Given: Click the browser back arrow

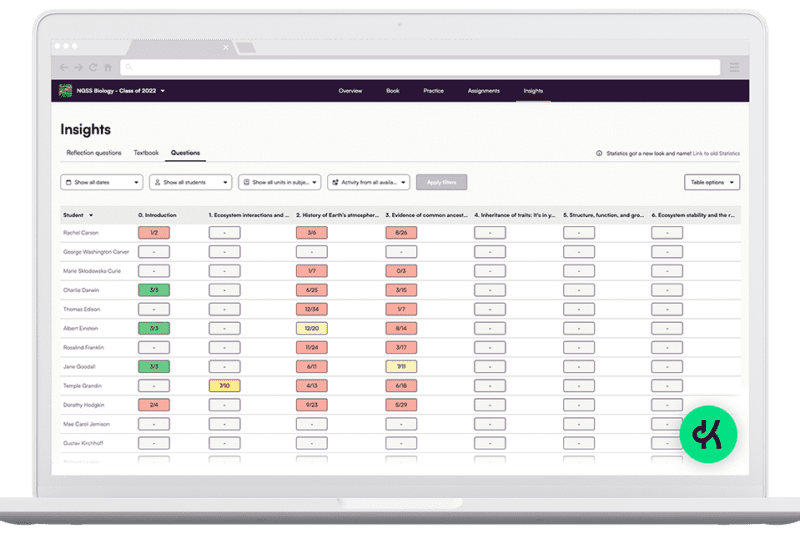Looking at the screenshot, I should (x=66, y=68).
